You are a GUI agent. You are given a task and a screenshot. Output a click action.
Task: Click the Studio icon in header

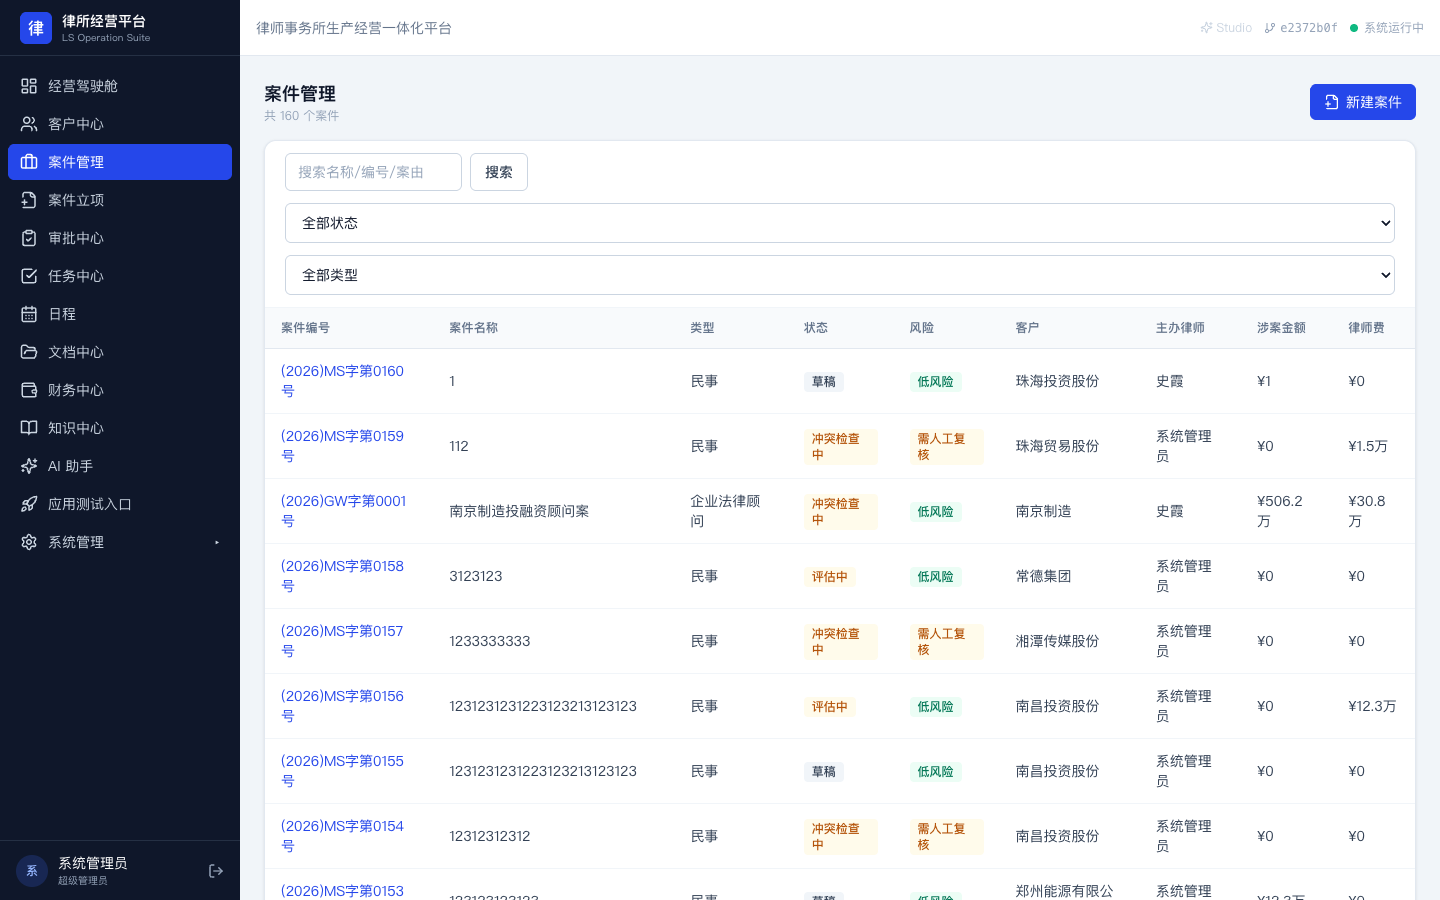coord(1206,28)
